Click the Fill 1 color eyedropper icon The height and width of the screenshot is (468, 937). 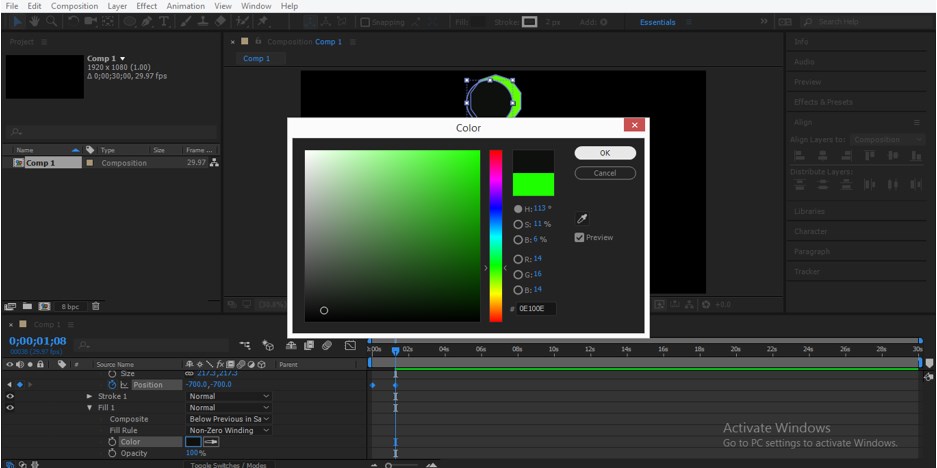coord(211,442)
